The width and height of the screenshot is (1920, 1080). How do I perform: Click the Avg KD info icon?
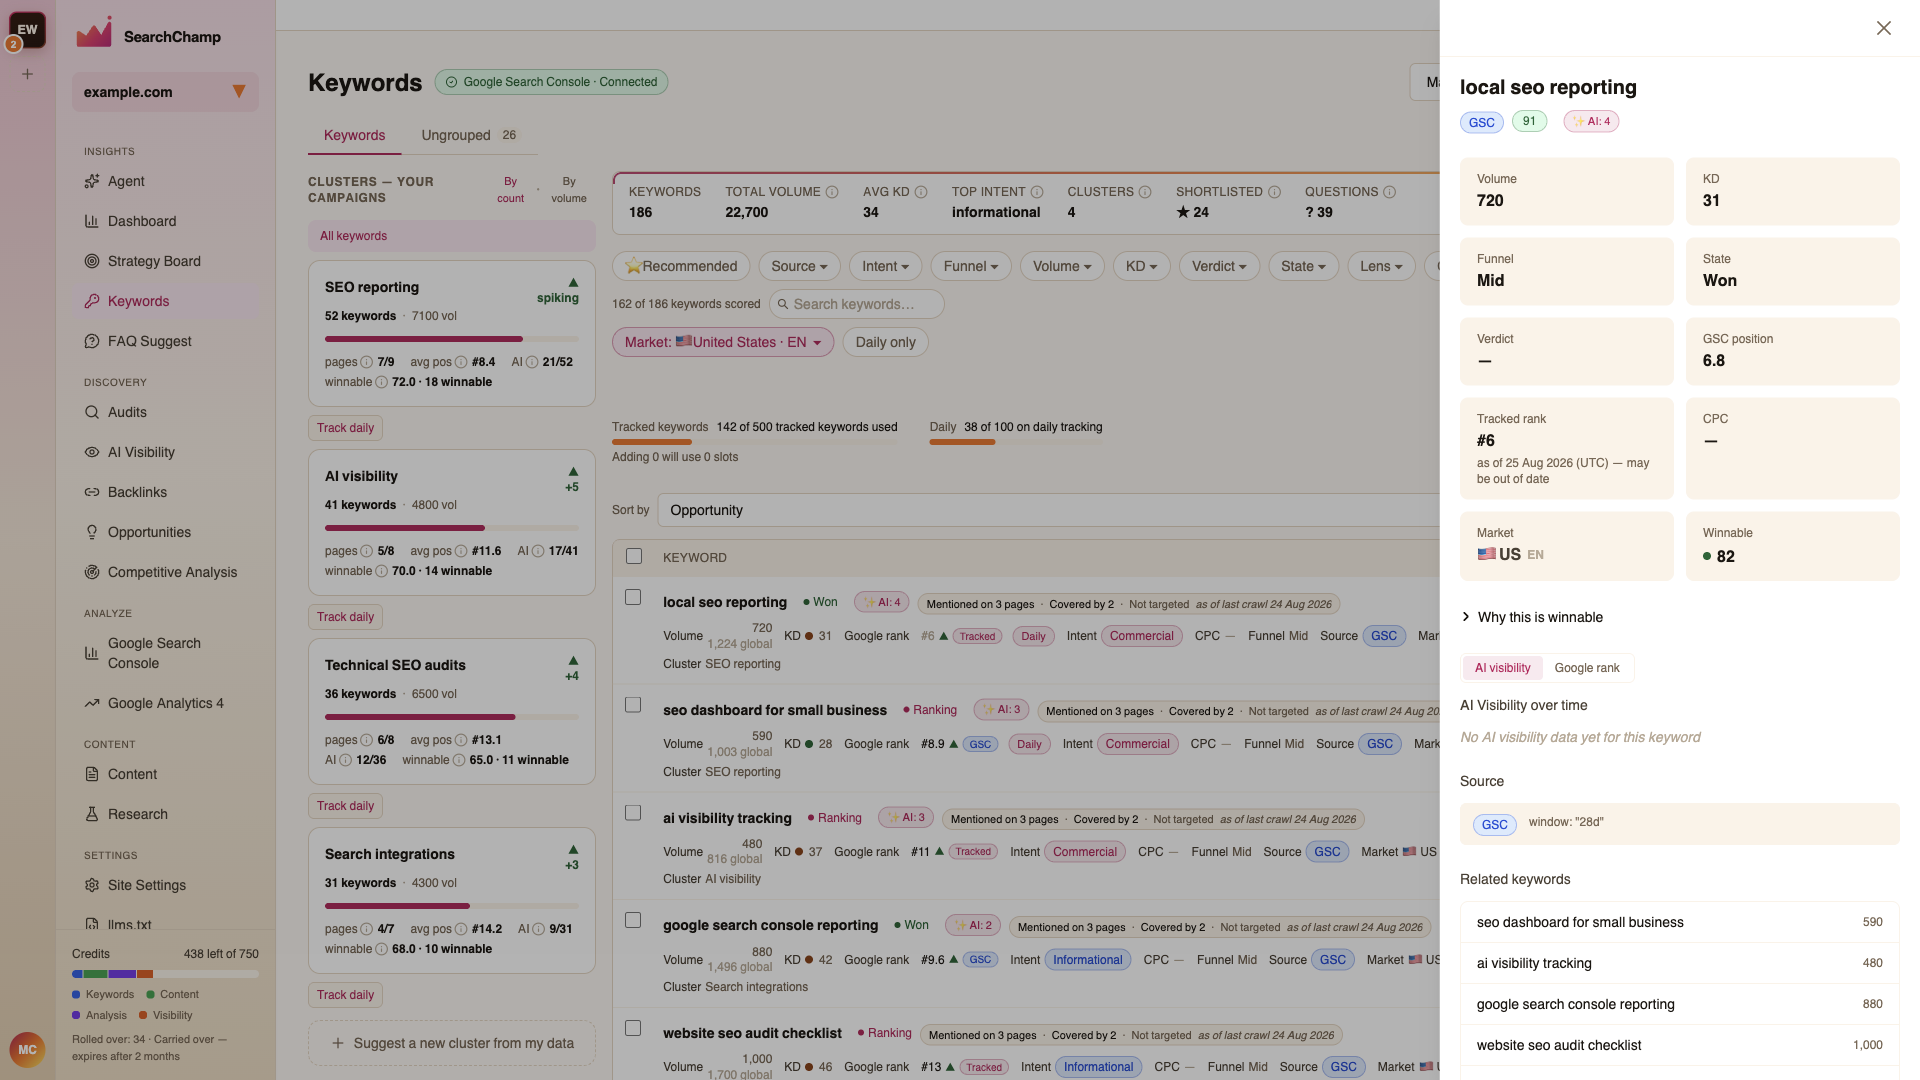921,192
